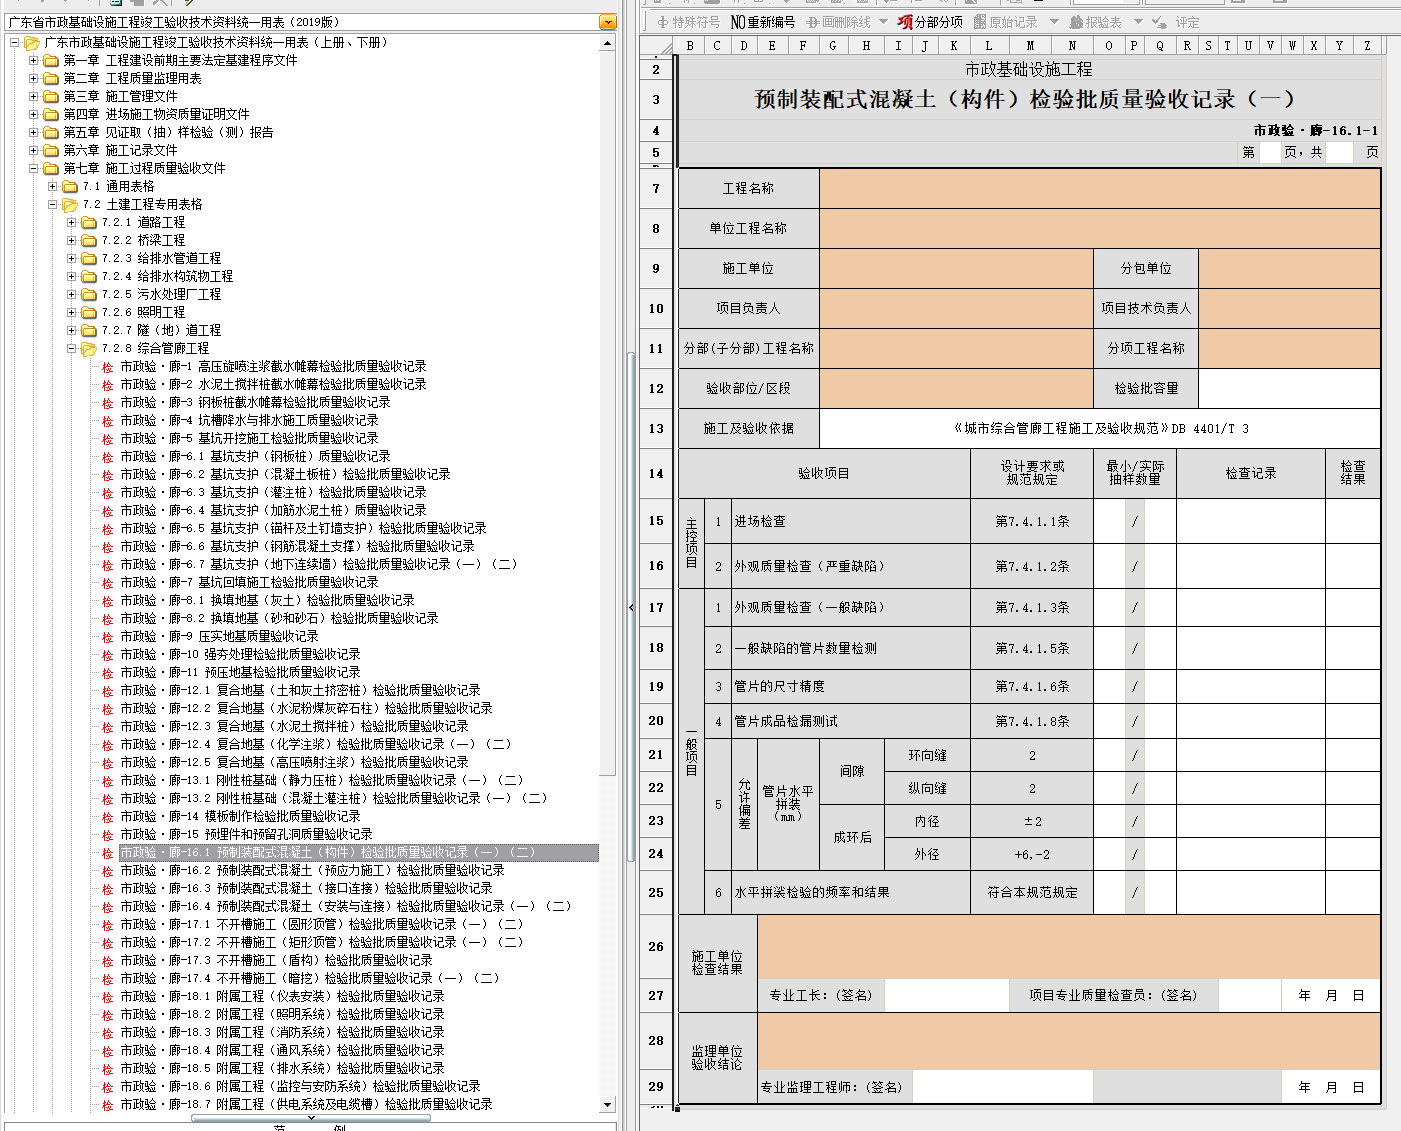Open the 原始记录 original record tool
The height and width of the screenshot is (1131, 1401).
(x=1005, y=22)
